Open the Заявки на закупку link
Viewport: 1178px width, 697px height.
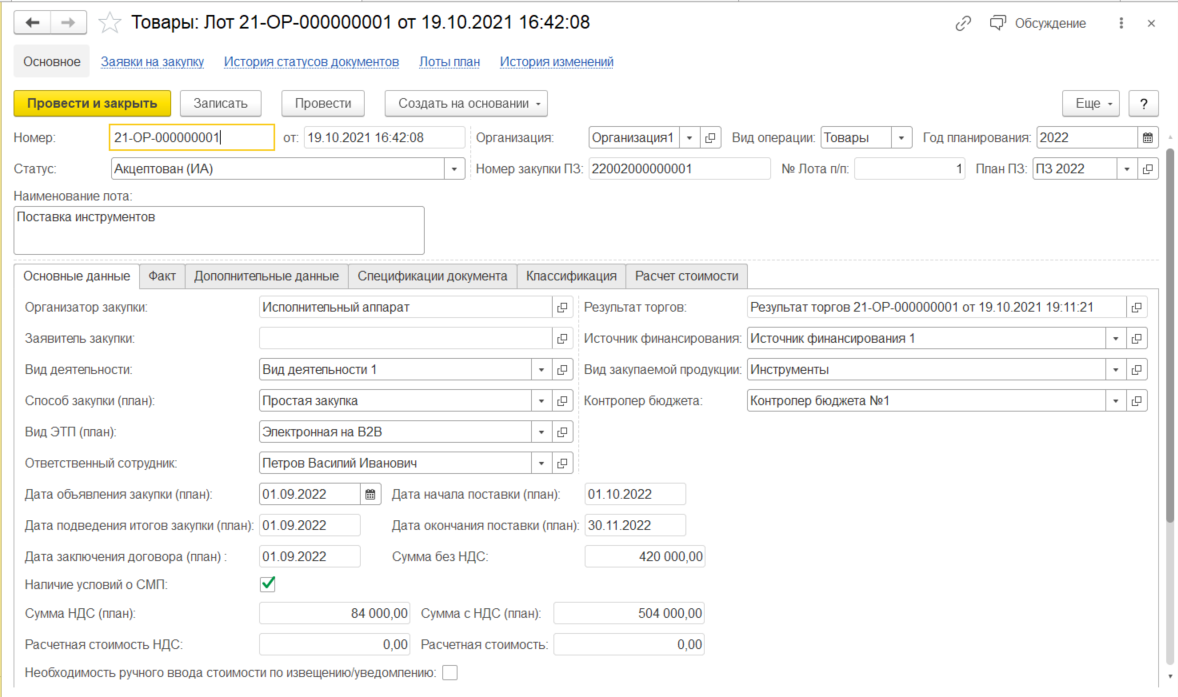coord(152,62)
